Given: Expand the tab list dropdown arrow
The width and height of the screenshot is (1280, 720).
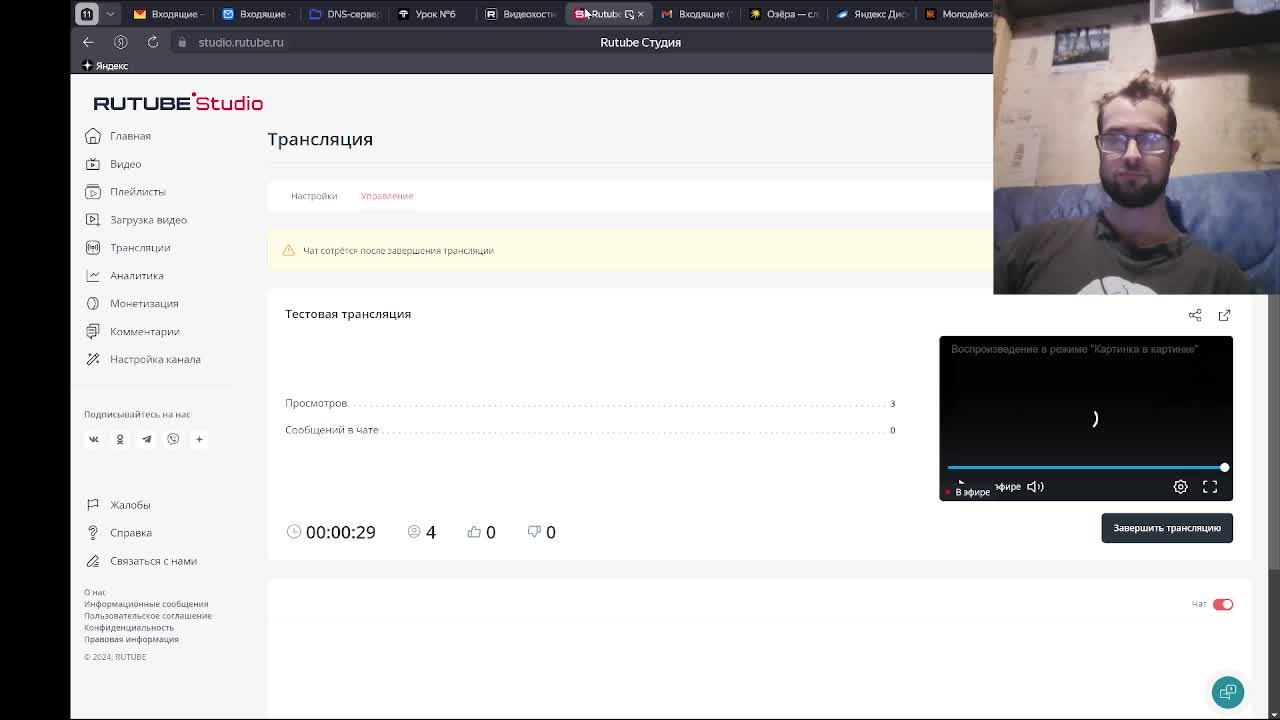Looking at the screenshot, I should click(110, 14).
